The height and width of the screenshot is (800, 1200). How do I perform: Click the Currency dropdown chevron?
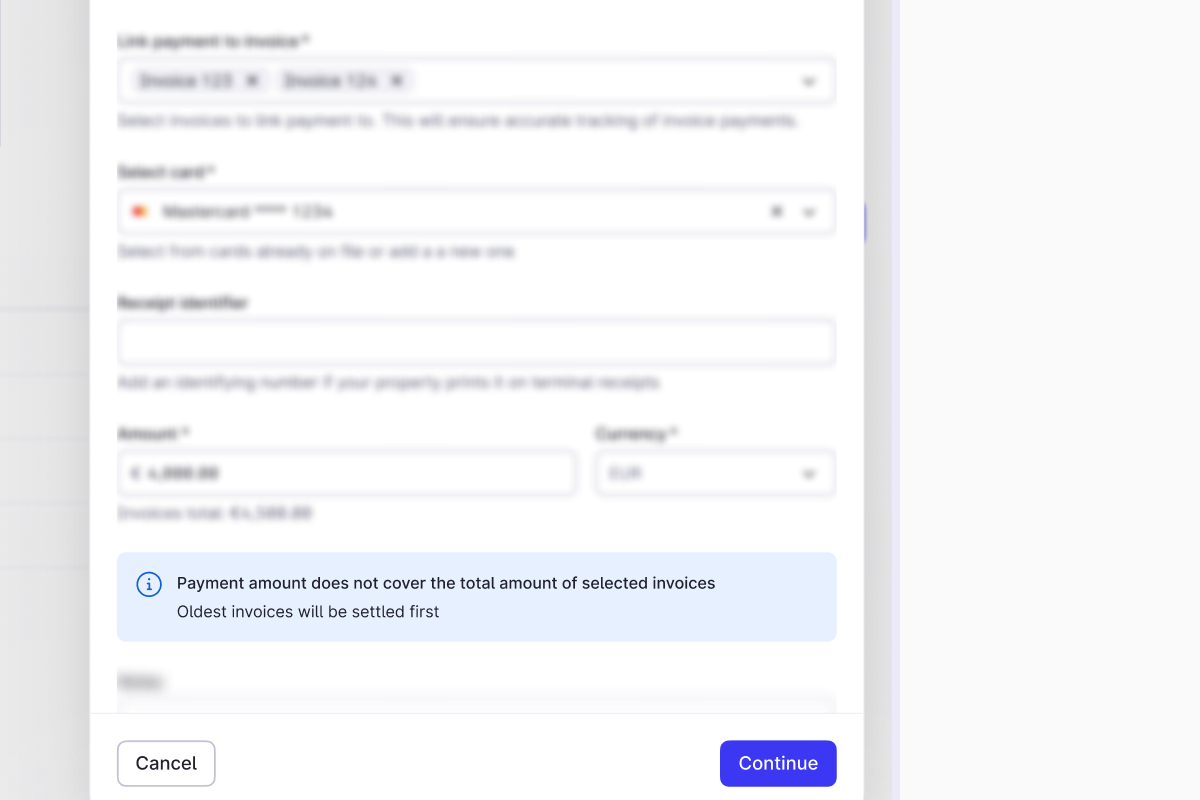[809, 474]
